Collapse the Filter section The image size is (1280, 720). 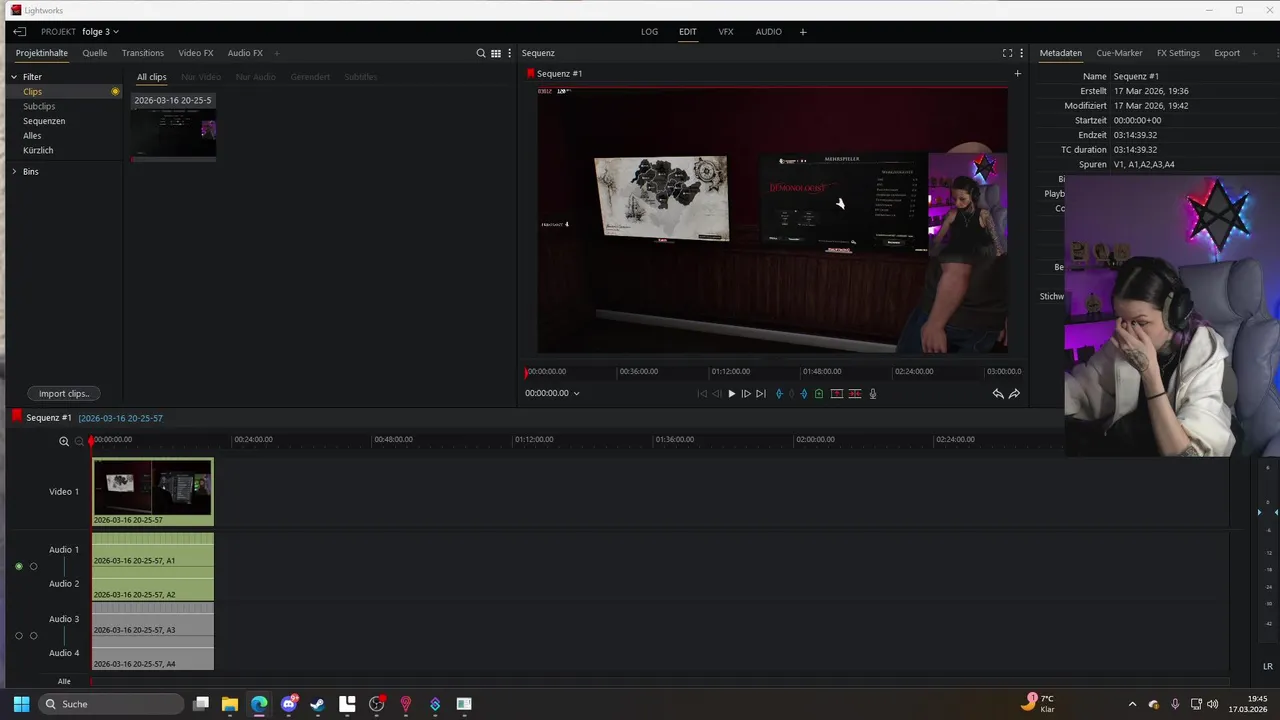[x=15, y=77]
